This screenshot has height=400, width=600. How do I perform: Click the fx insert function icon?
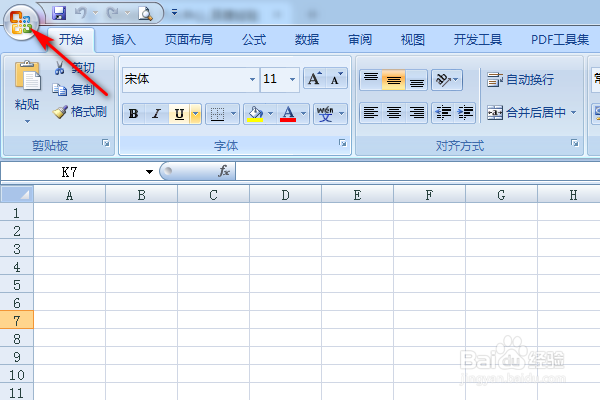[224, 171]
